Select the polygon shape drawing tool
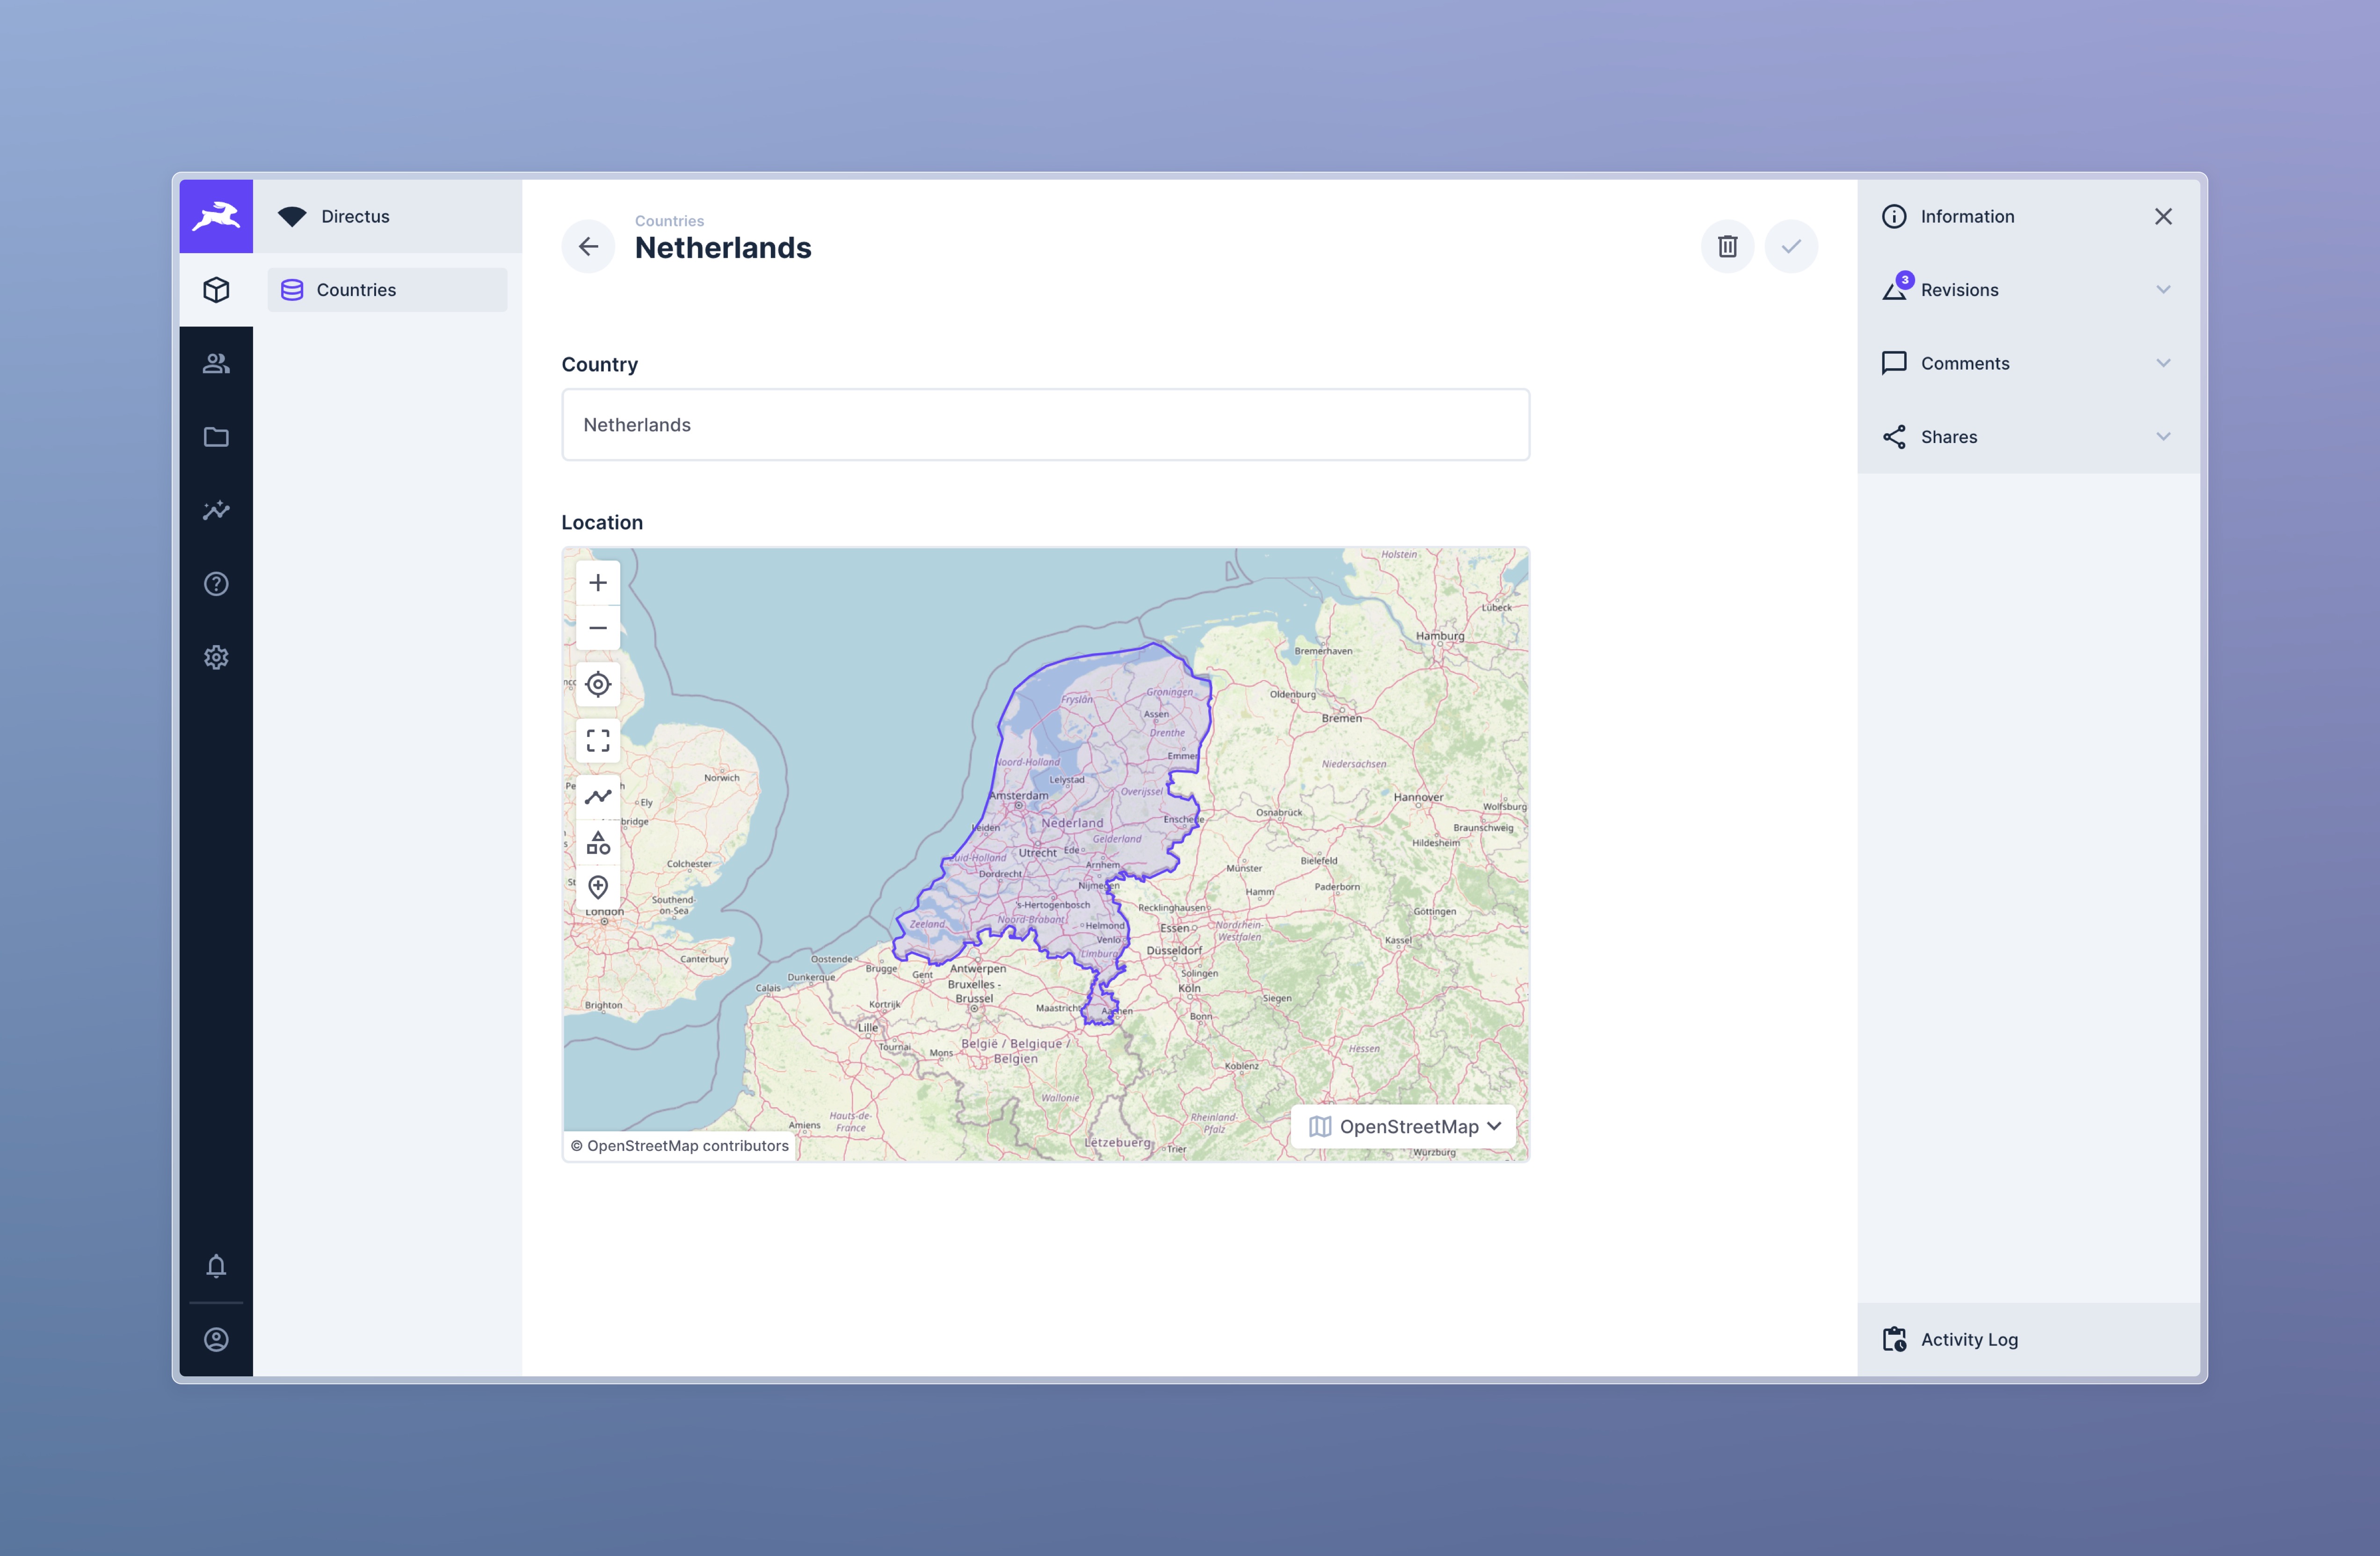Screen dimensions: 2380x1556 tap(598, 843)
